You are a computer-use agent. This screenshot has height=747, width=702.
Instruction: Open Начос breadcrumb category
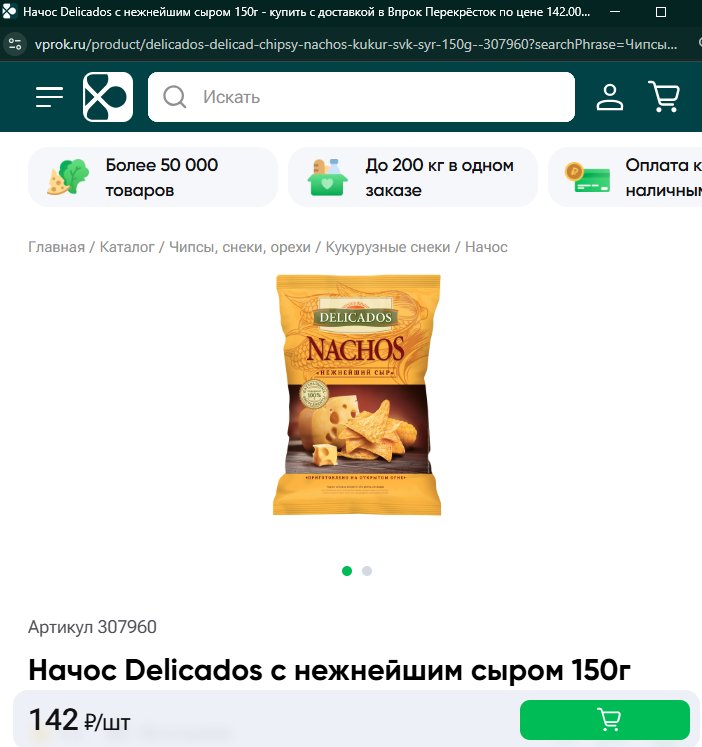pyautogui.click(x=486, y=247)
